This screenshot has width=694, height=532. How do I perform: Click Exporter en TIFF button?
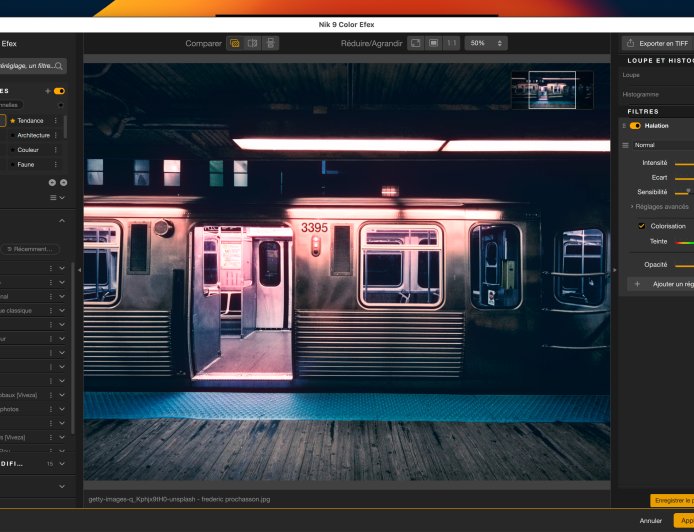658,43
